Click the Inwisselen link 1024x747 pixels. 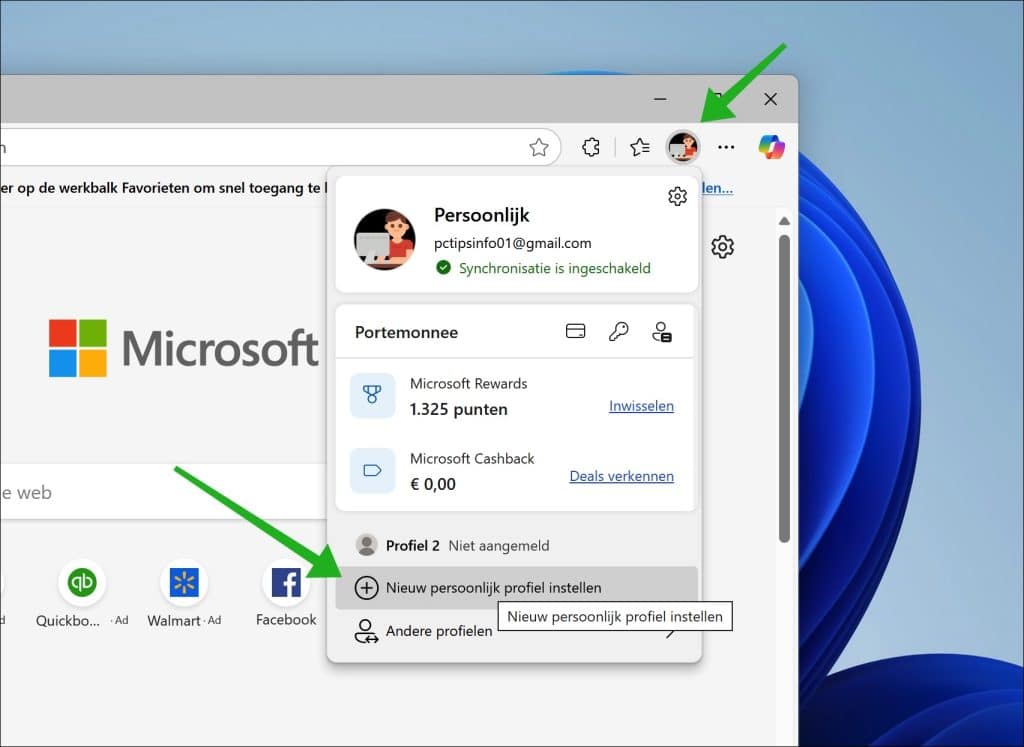click(x=641, y=405)
